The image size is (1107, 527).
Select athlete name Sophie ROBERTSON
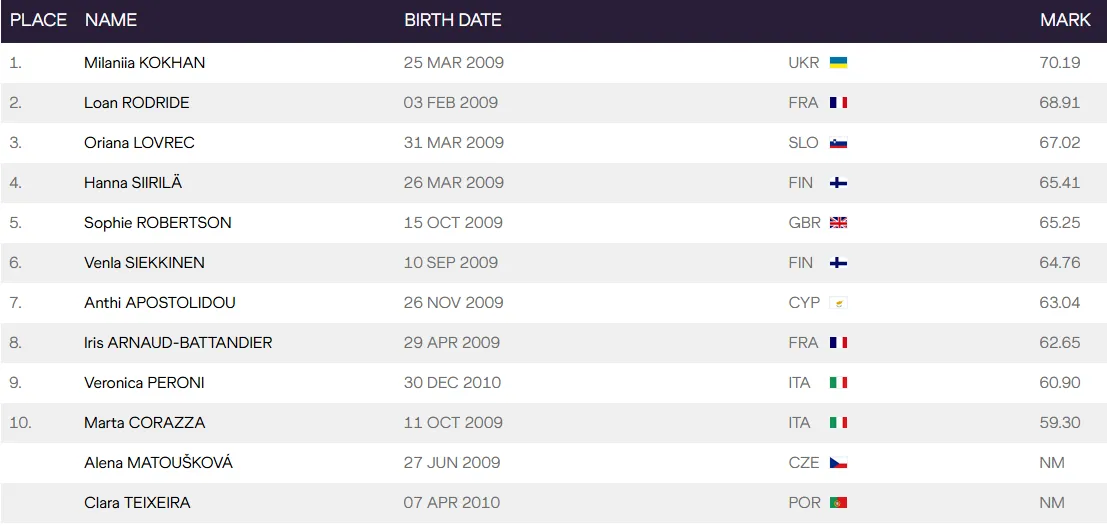(x=157, y=223)
